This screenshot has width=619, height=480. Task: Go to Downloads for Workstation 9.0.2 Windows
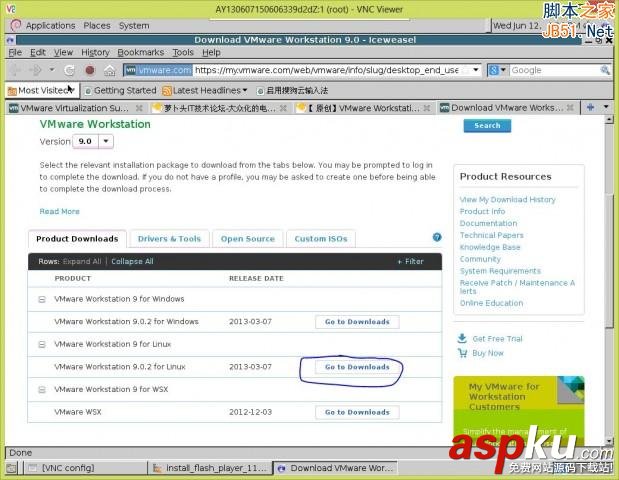click(x=357, y=322)
